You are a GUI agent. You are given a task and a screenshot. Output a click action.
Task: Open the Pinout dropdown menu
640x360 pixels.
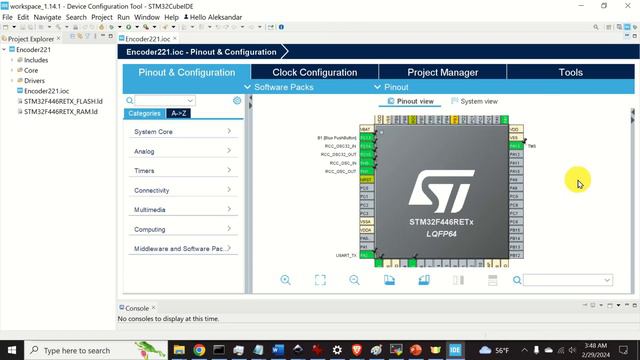pyautogui.click(x=391, y=87)
